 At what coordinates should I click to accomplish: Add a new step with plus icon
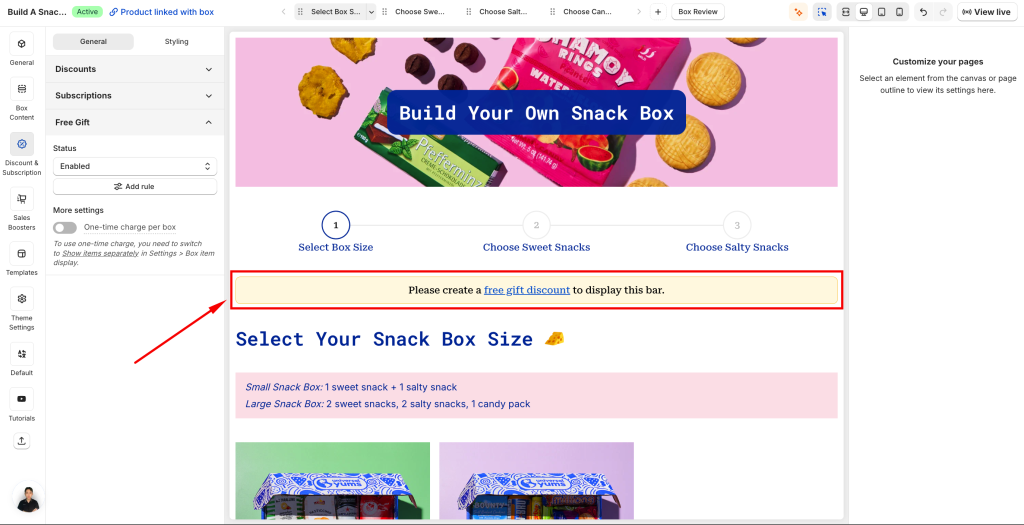658,12
